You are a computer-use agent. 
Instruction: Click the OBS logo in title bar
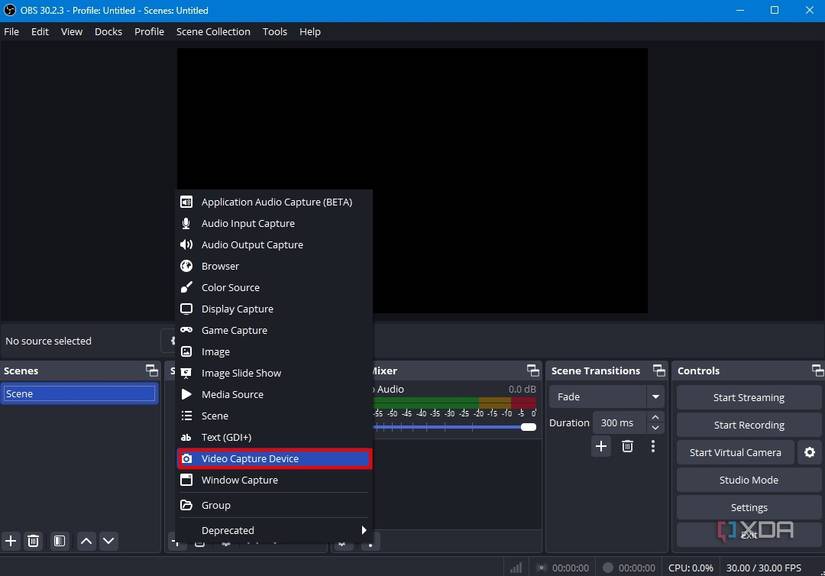9,10
